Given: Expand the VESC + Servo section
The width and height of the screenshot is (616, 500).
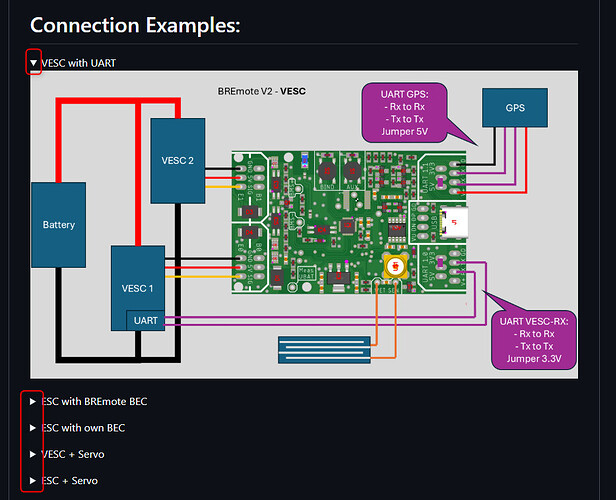Looking at the screenshot, I should pyautogui.click(x=33, y=454).
